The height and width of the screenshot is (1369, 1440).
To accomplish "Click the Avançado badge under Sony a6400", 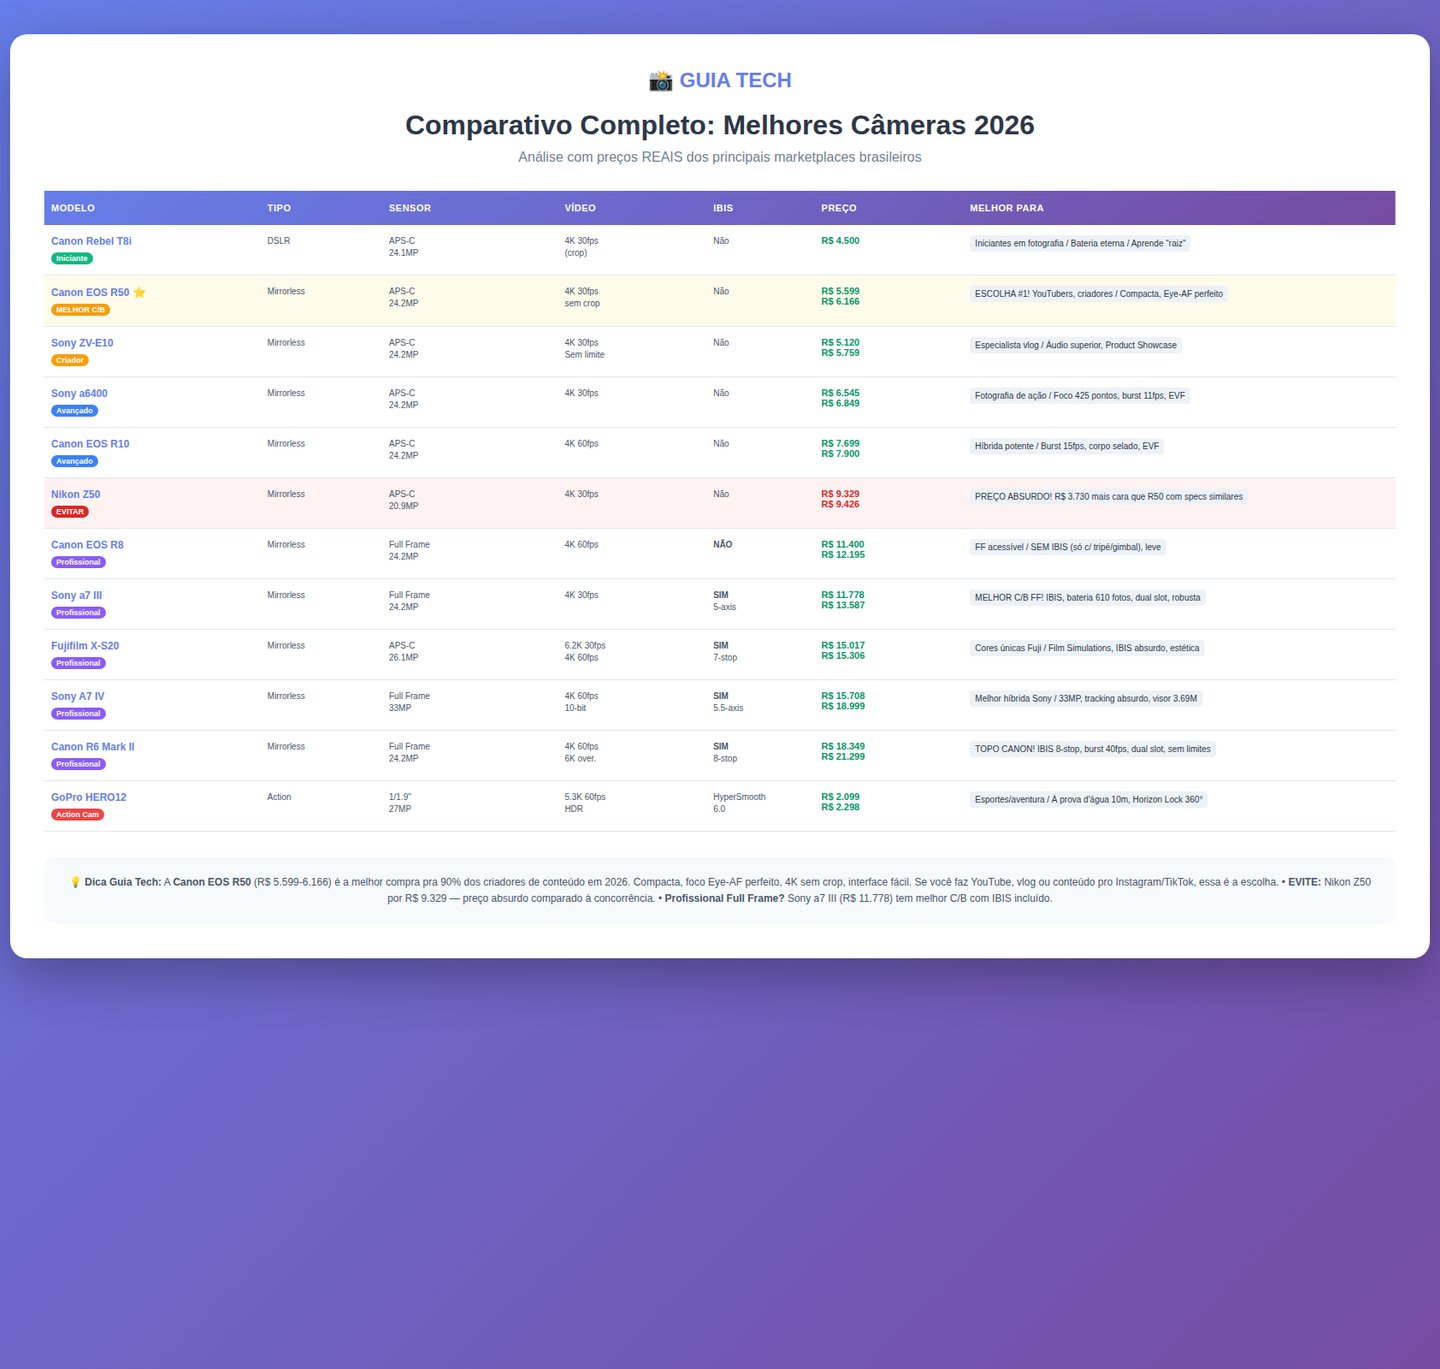I will pos(75,411).
